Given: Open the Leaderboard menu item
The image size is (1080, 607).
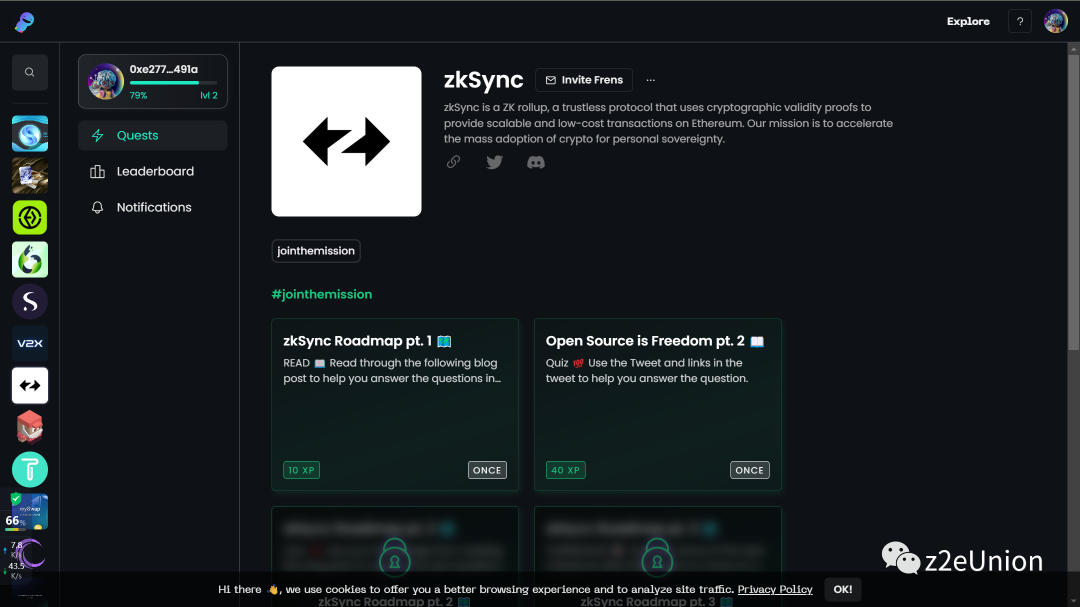Looking at the screenshot, I should point(153,171).
